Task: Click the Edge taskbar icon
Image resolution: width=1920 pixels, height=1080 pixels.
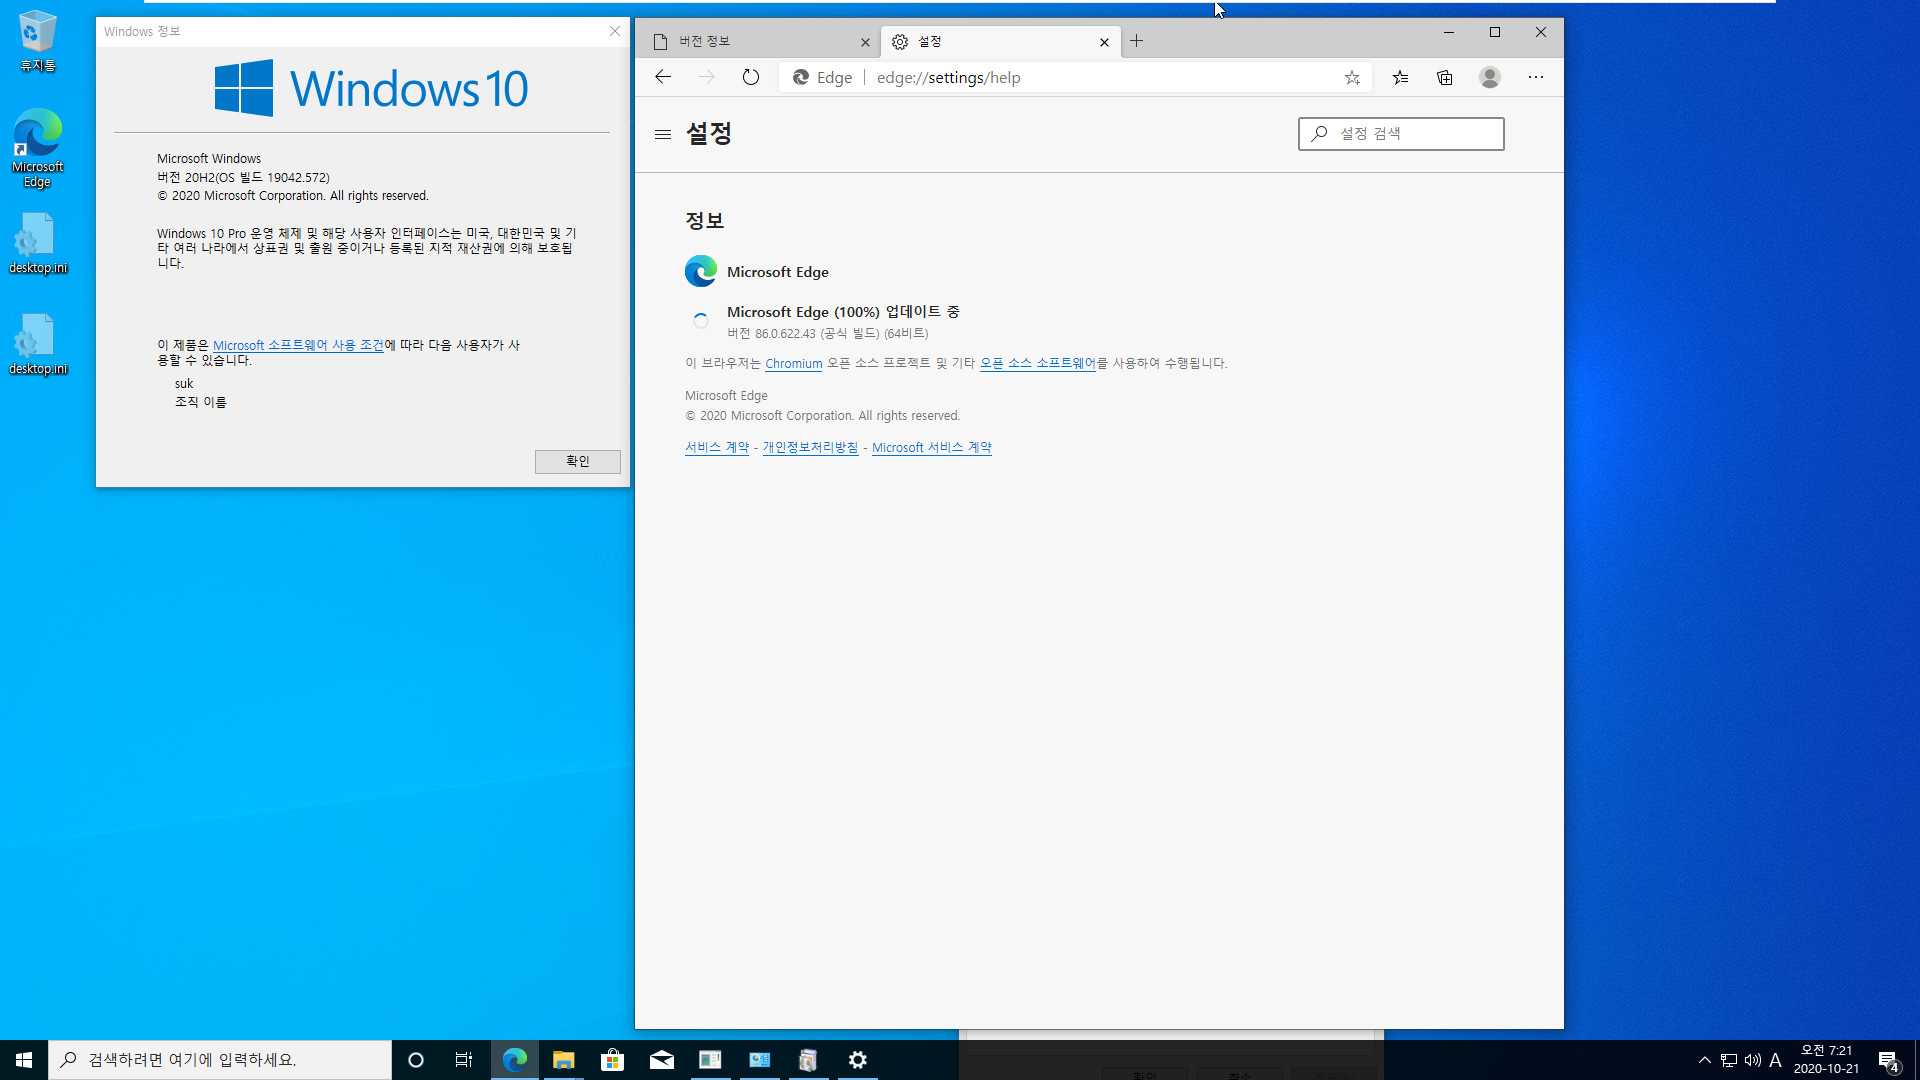Action: point(515,1060)
